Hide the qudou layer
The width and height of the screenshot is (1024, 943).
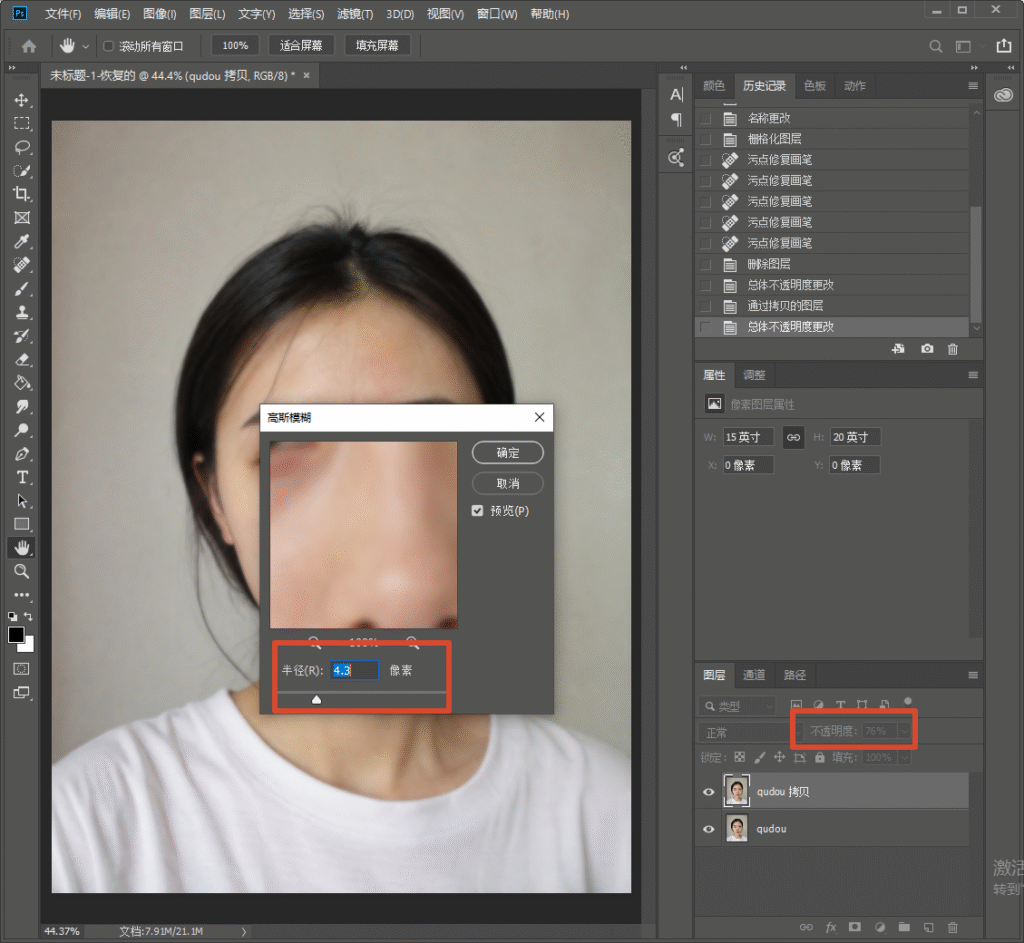[x=709, y=829]
